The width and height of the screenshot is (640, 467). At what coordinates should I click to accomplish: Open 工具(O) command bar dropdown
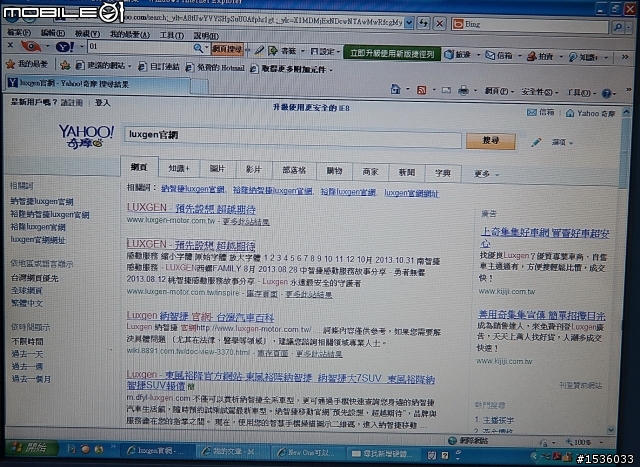(x=581, y=93)
